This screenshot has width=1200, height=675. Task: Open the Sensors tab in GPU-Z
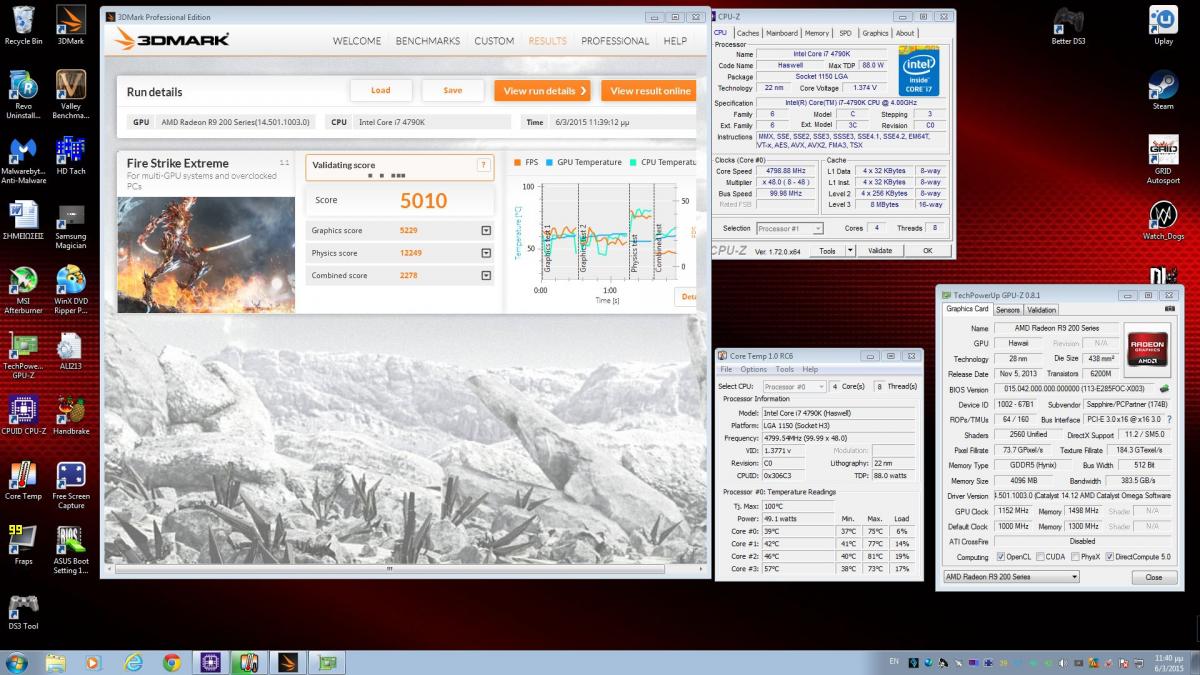(1008, 310)
